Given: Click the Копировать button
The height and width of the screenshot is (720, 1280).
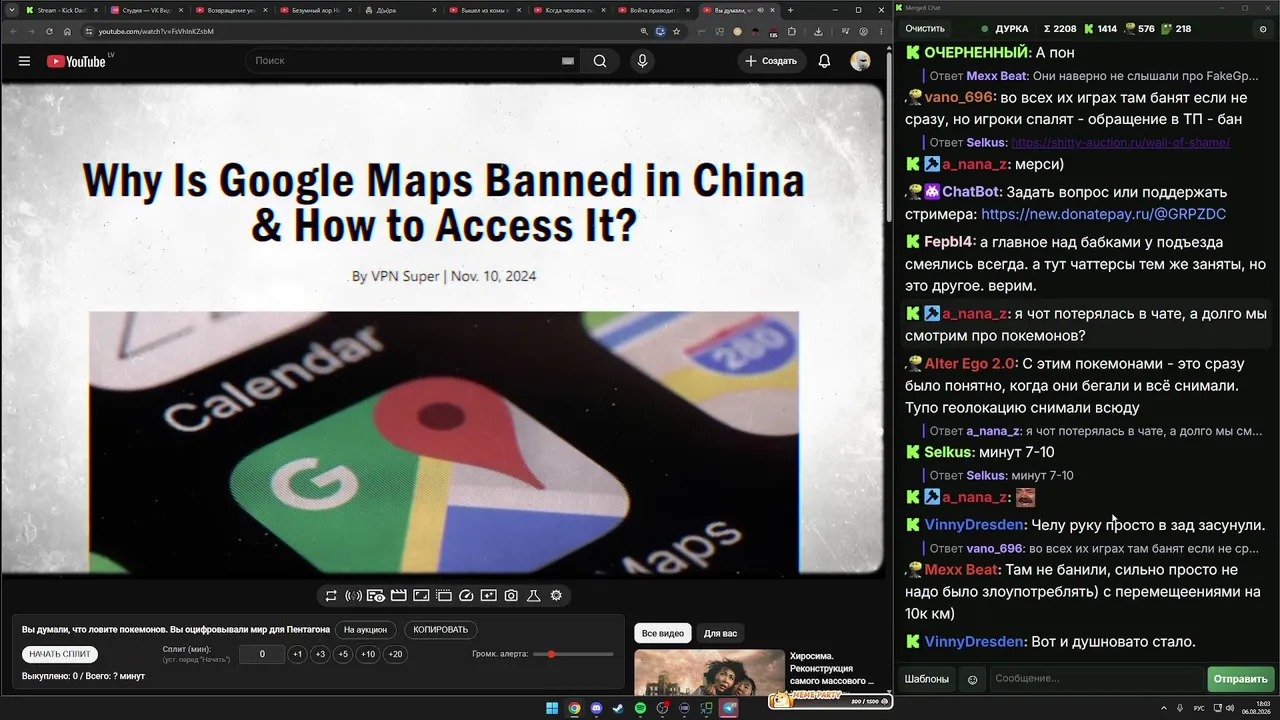Looking at the screenshot, I should [441, 630].
